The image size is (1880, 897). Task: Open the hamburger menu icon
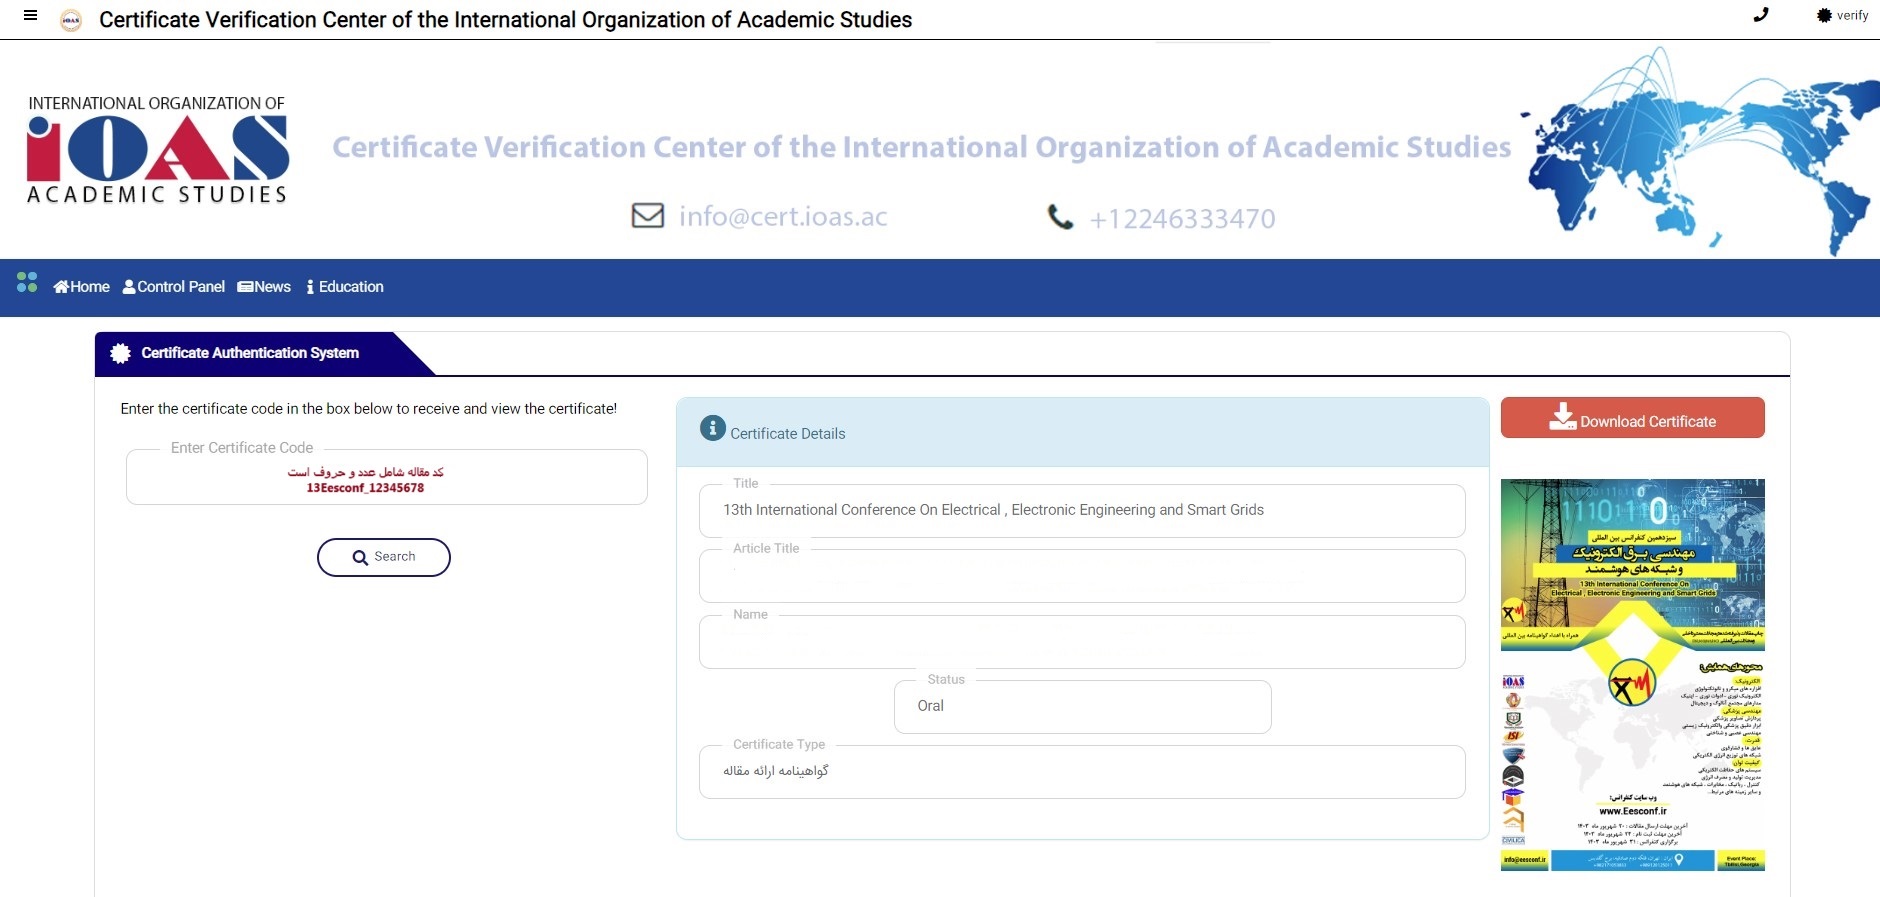click(x=30, y=15)
